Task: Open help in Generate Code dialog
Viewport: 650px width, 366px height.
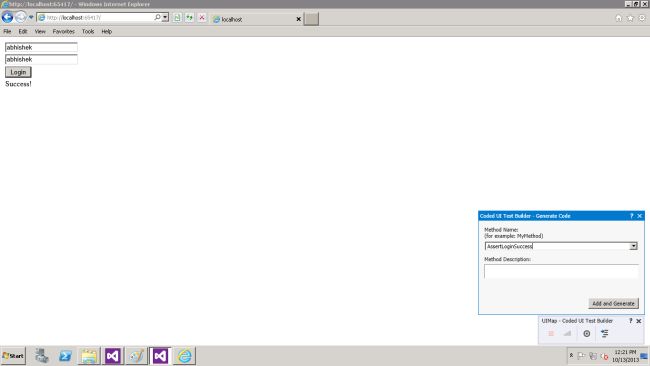Action: click(632, 216)
